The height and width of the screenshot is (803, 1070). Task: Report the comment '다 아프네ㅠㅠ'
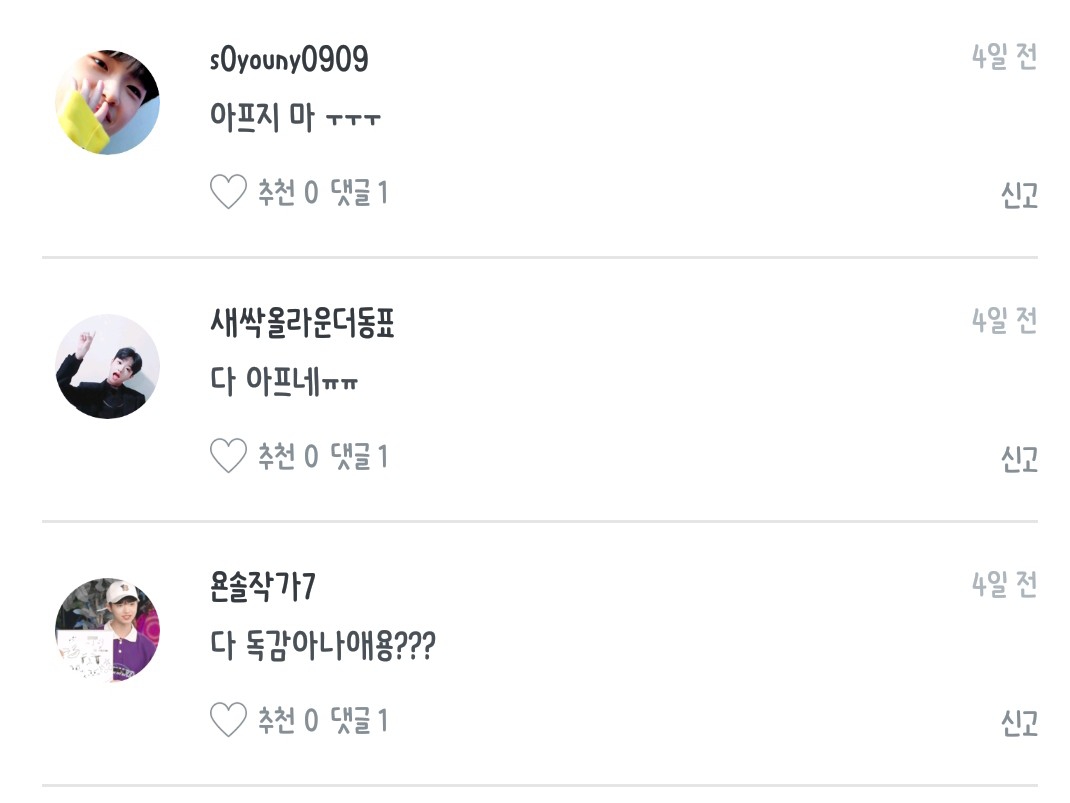pyautogui.click(x=1019, y=459)
